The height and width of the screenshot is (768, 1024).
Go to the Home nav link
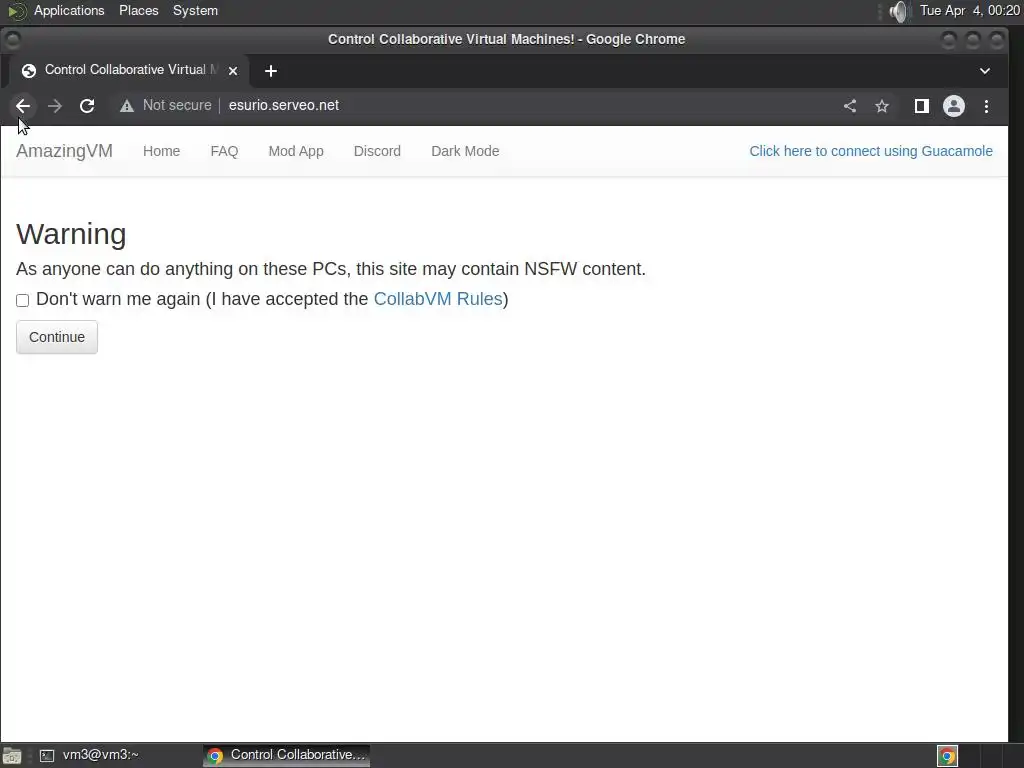tap(161, 152)
